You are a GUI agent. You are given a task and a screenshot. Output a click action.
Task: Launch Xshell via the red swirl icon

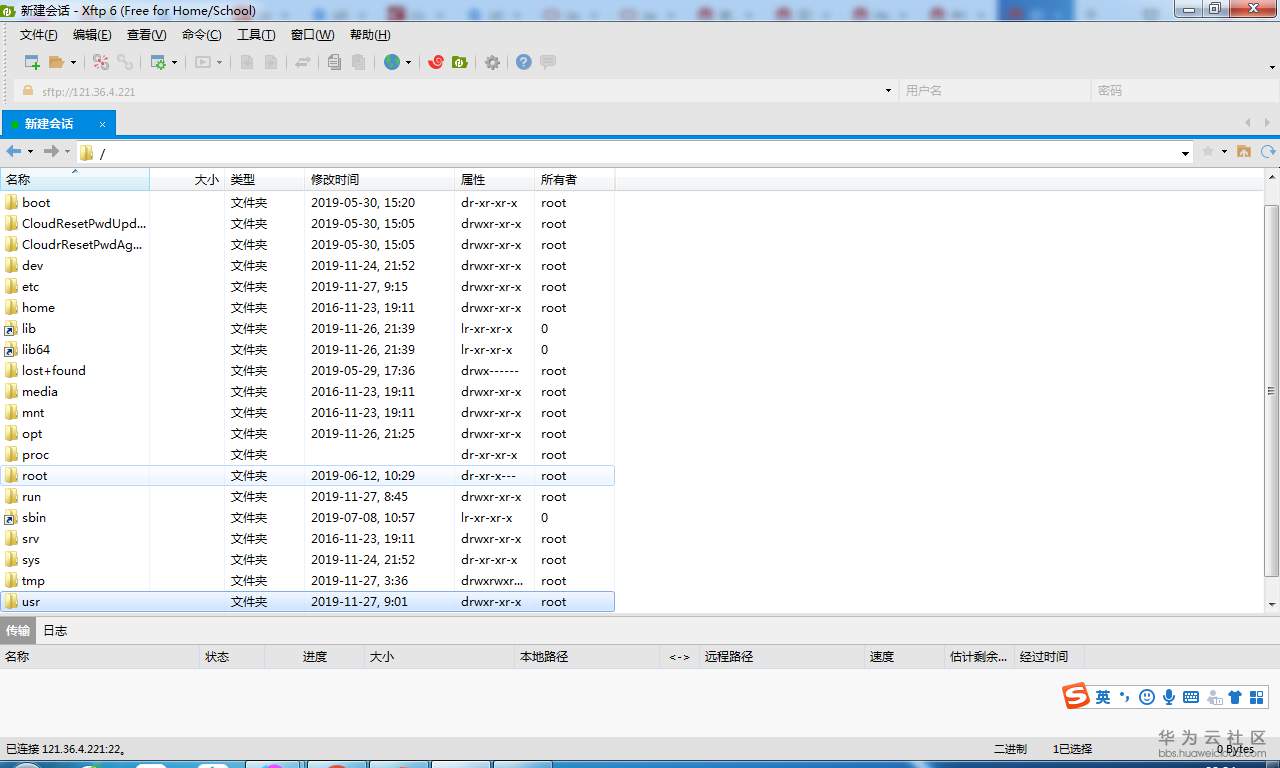435,62
